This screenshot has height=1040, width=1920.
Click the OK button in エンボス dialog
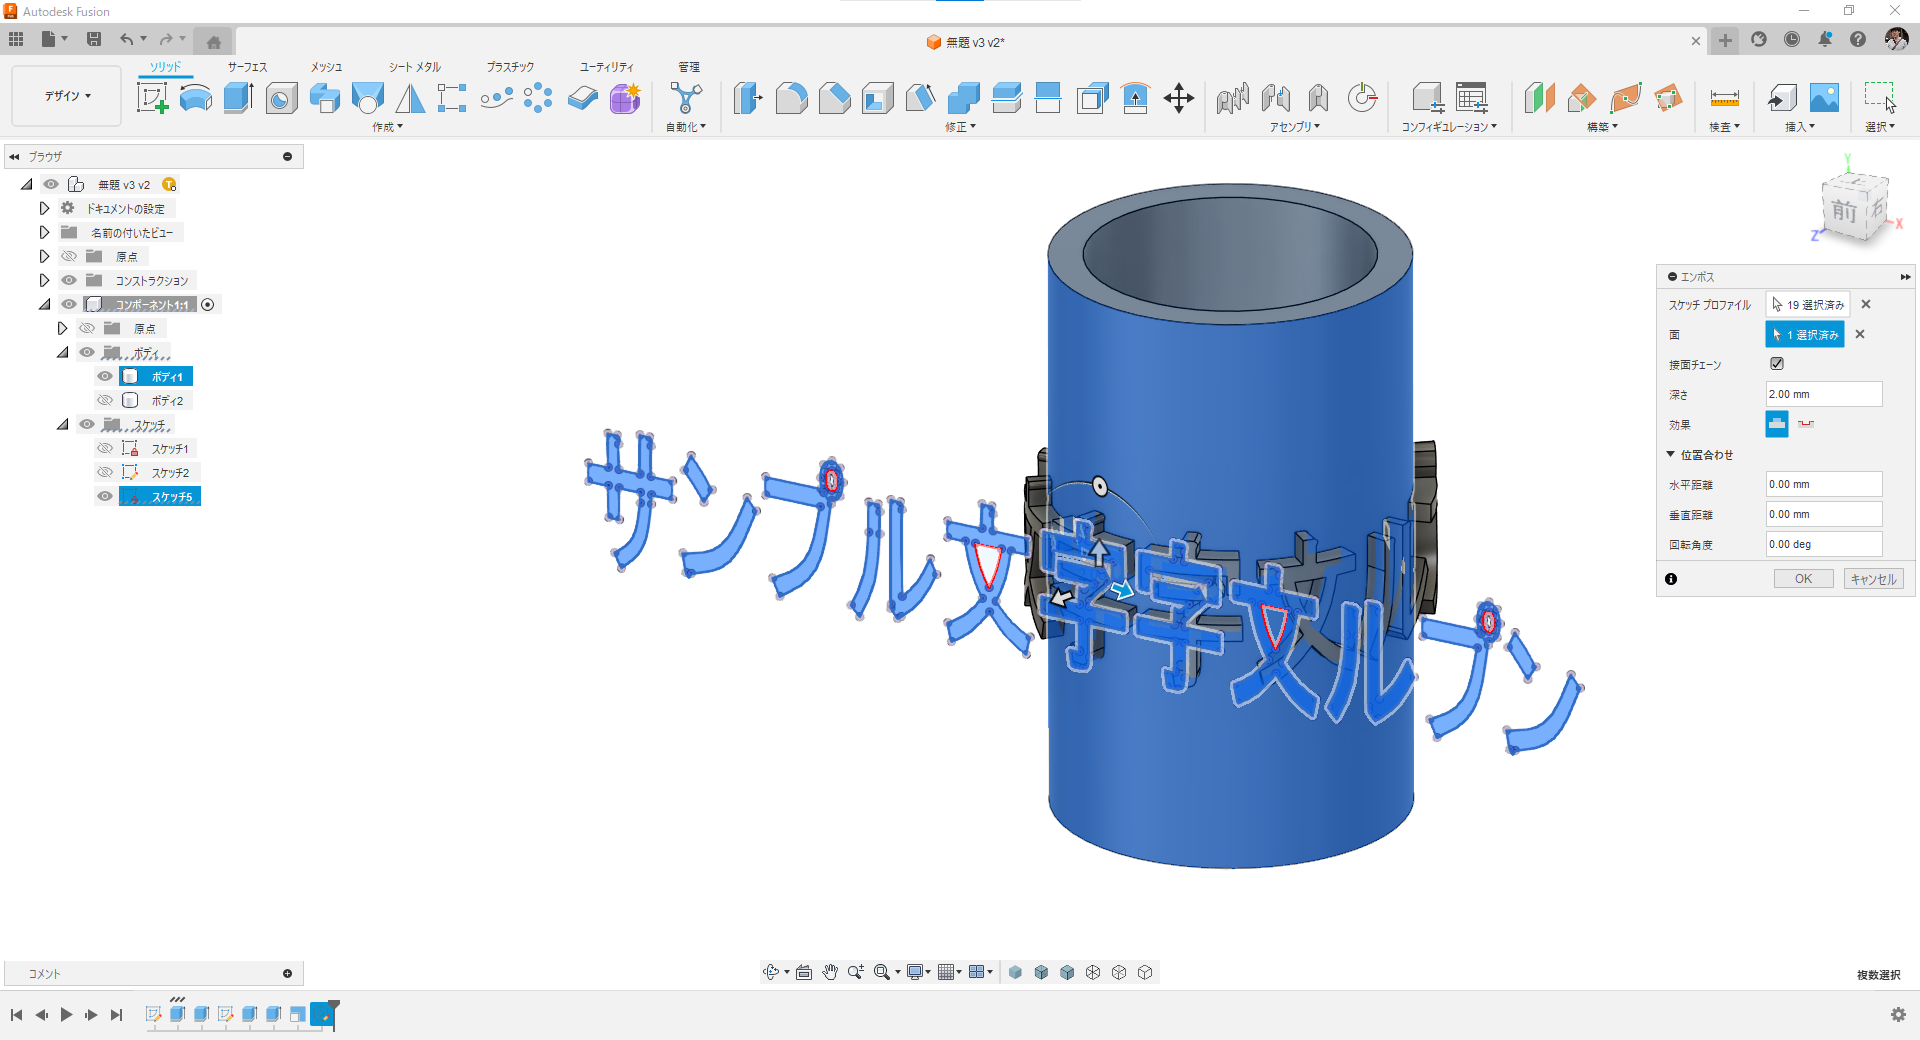pyautogui.click(x=1803, y=579)
